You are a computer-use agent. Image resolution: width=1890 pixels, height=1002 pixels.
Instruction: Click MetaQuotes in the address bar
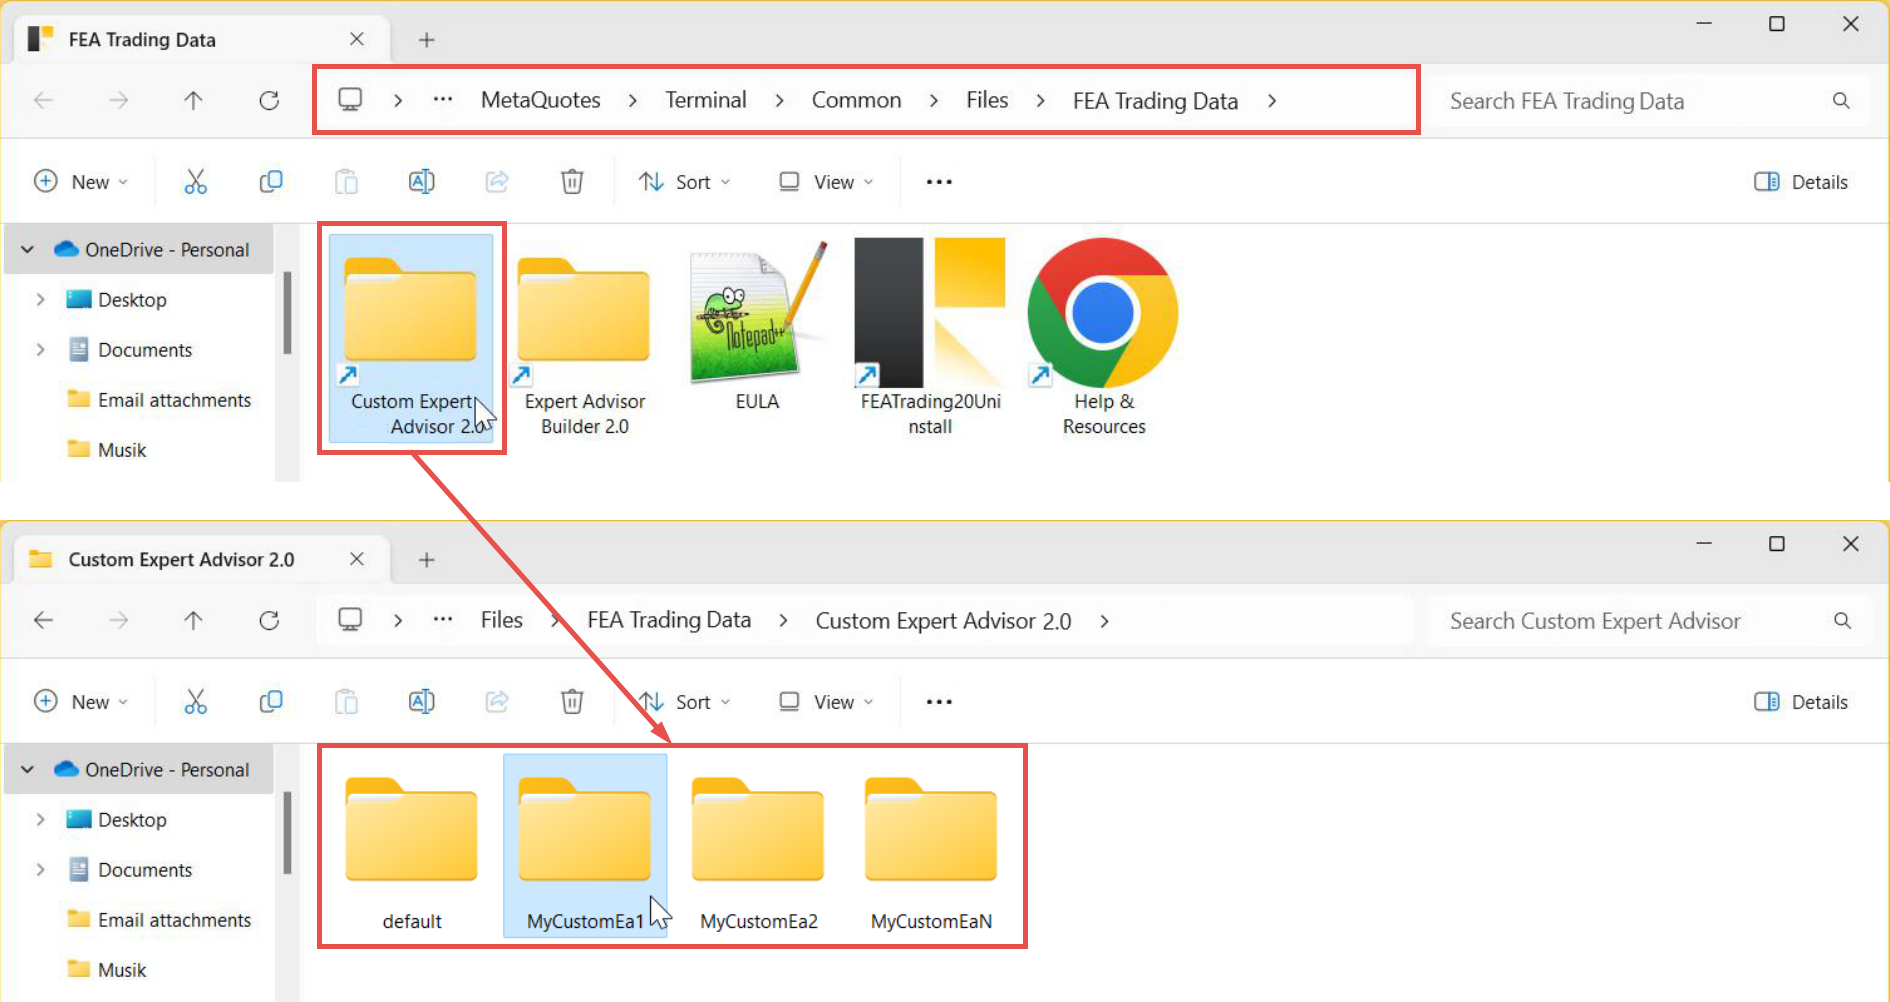point(541,100)
